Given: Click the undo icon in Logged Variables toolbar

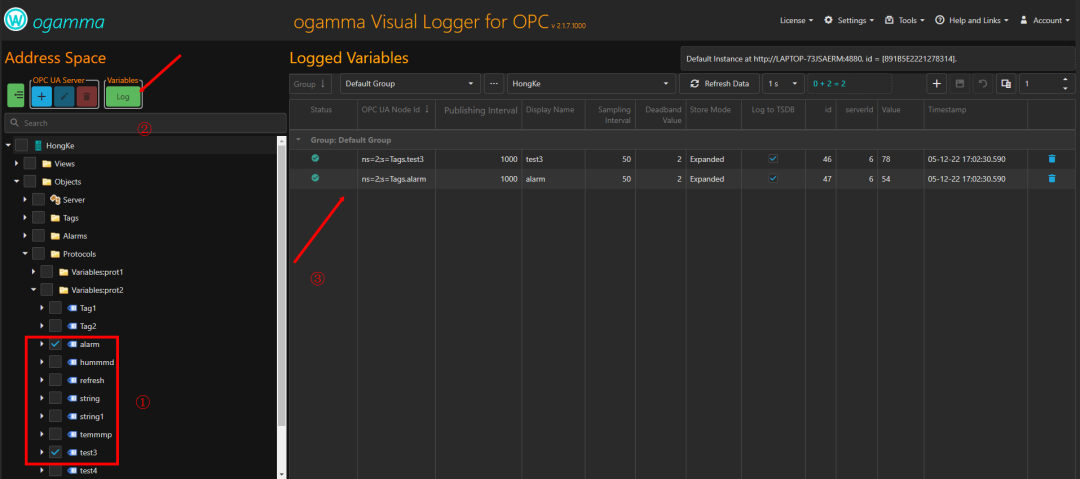Looking at the screenshot, I should pyautogui.click(x=983, y=83).
